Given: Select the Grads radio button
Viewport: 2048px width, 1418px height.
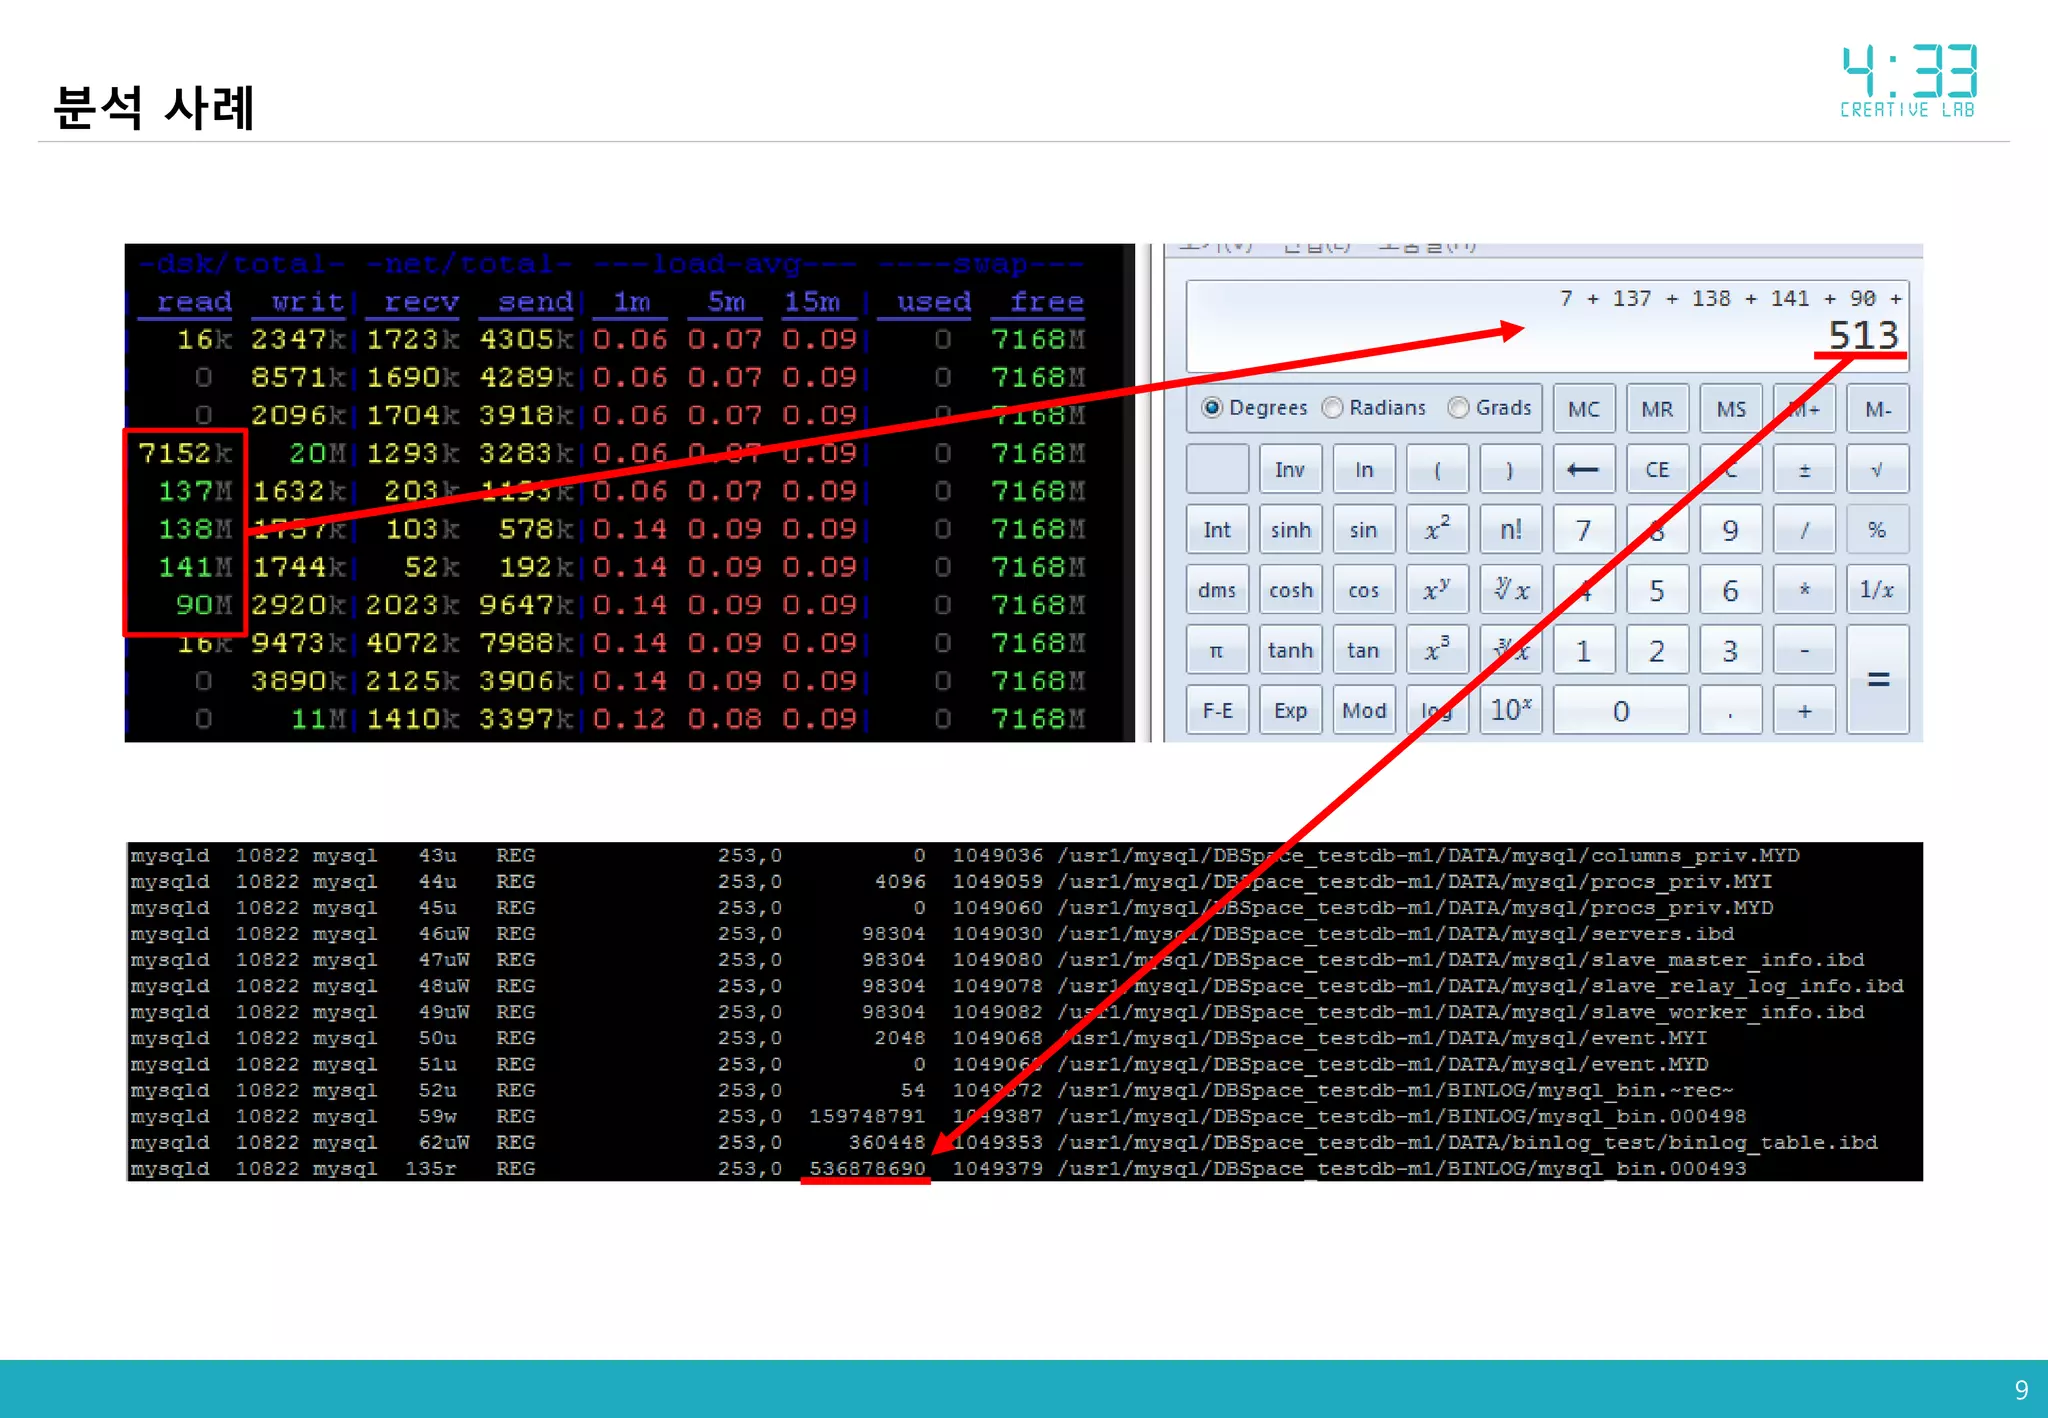Looking at the screenshot, I should coord(1459,408).
